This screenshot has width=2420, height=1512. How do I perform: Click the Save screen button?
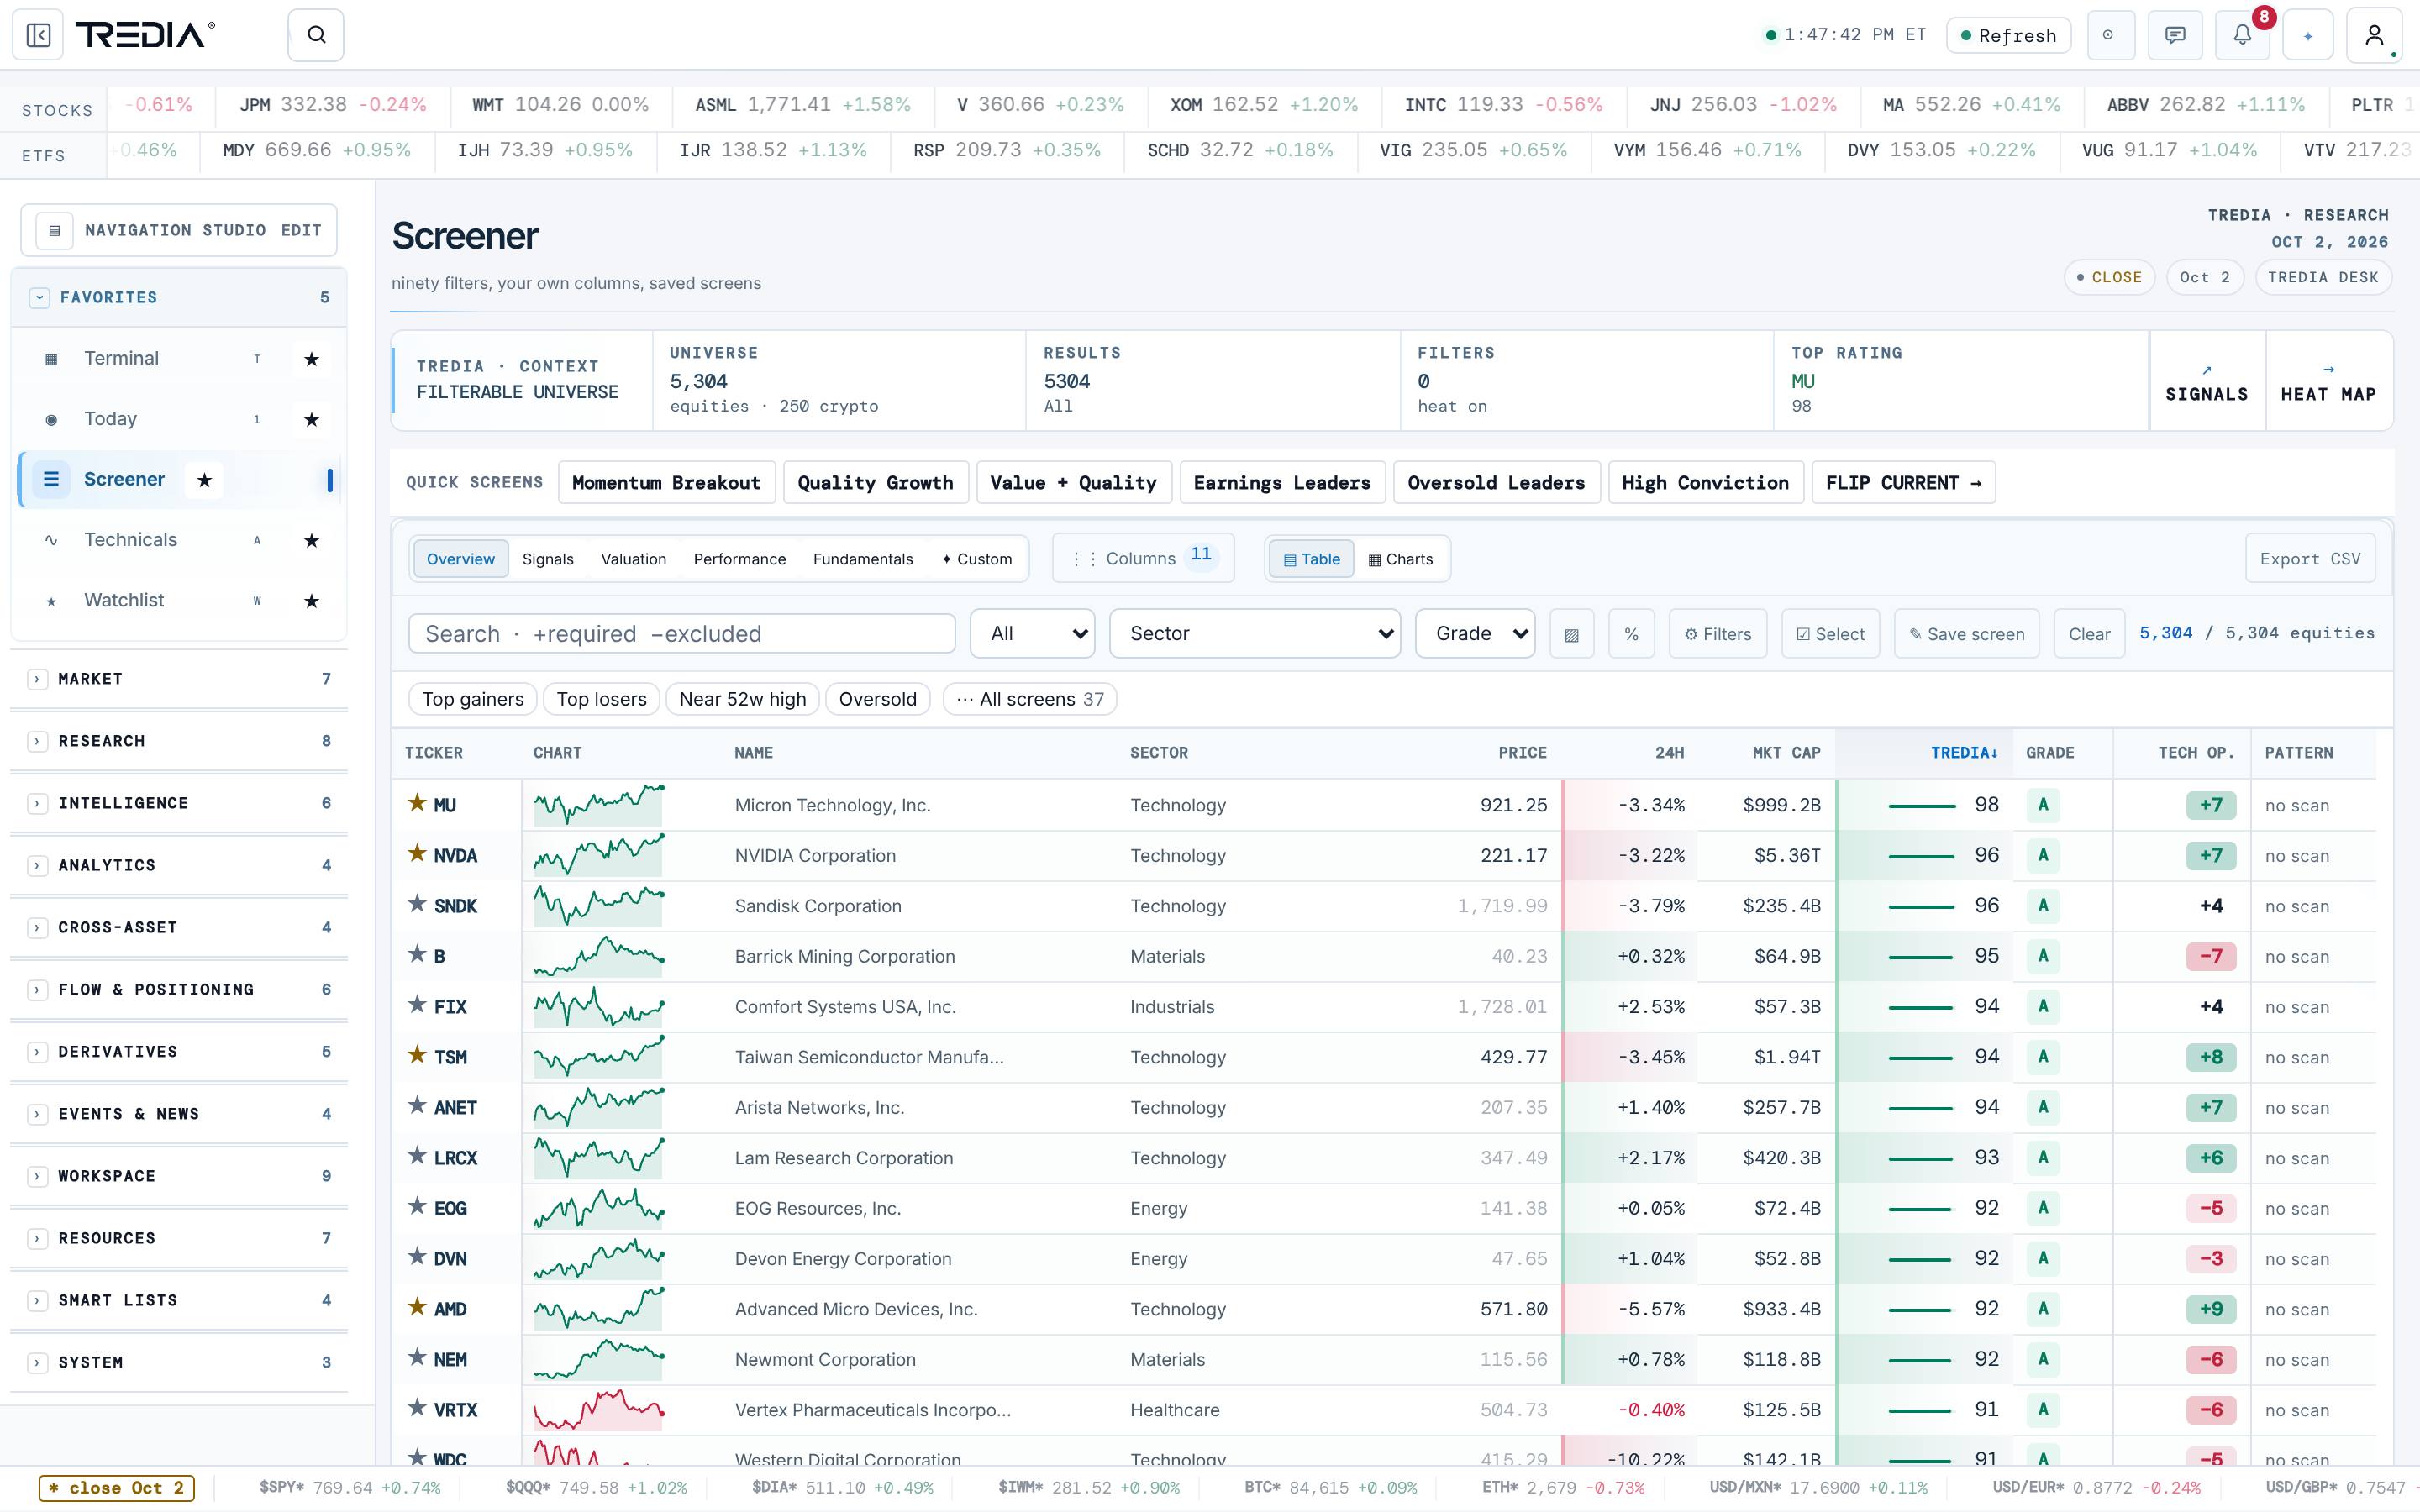[x=1966, y=634]
